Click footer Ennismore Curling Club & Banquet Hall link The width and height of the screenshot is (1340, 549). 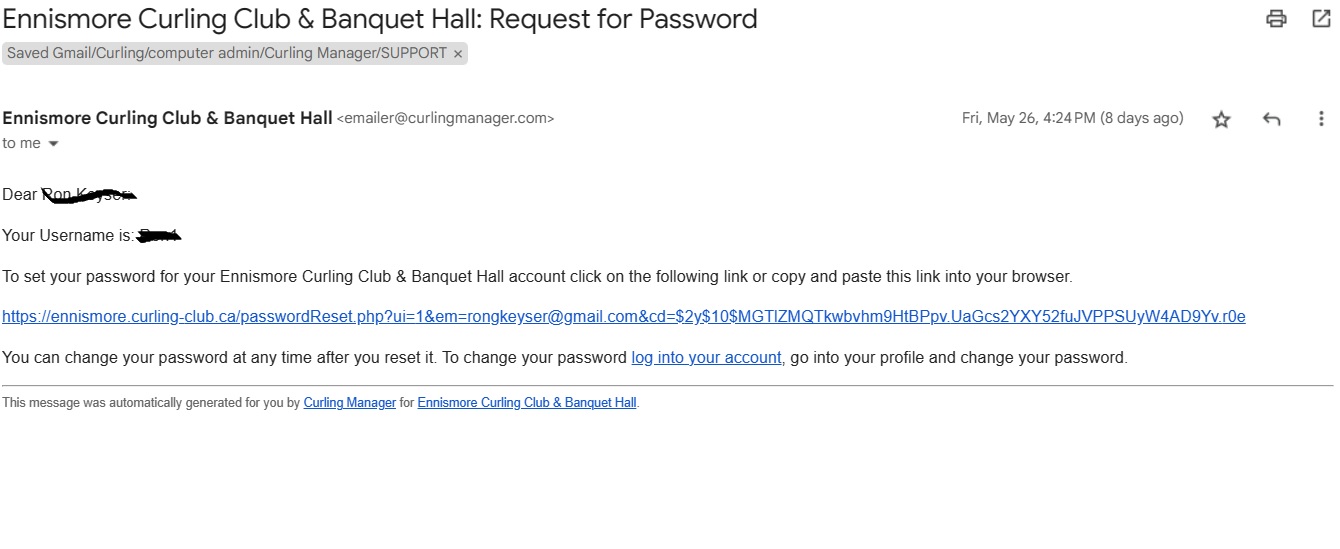pyautogui.click(x=527, y=403)
